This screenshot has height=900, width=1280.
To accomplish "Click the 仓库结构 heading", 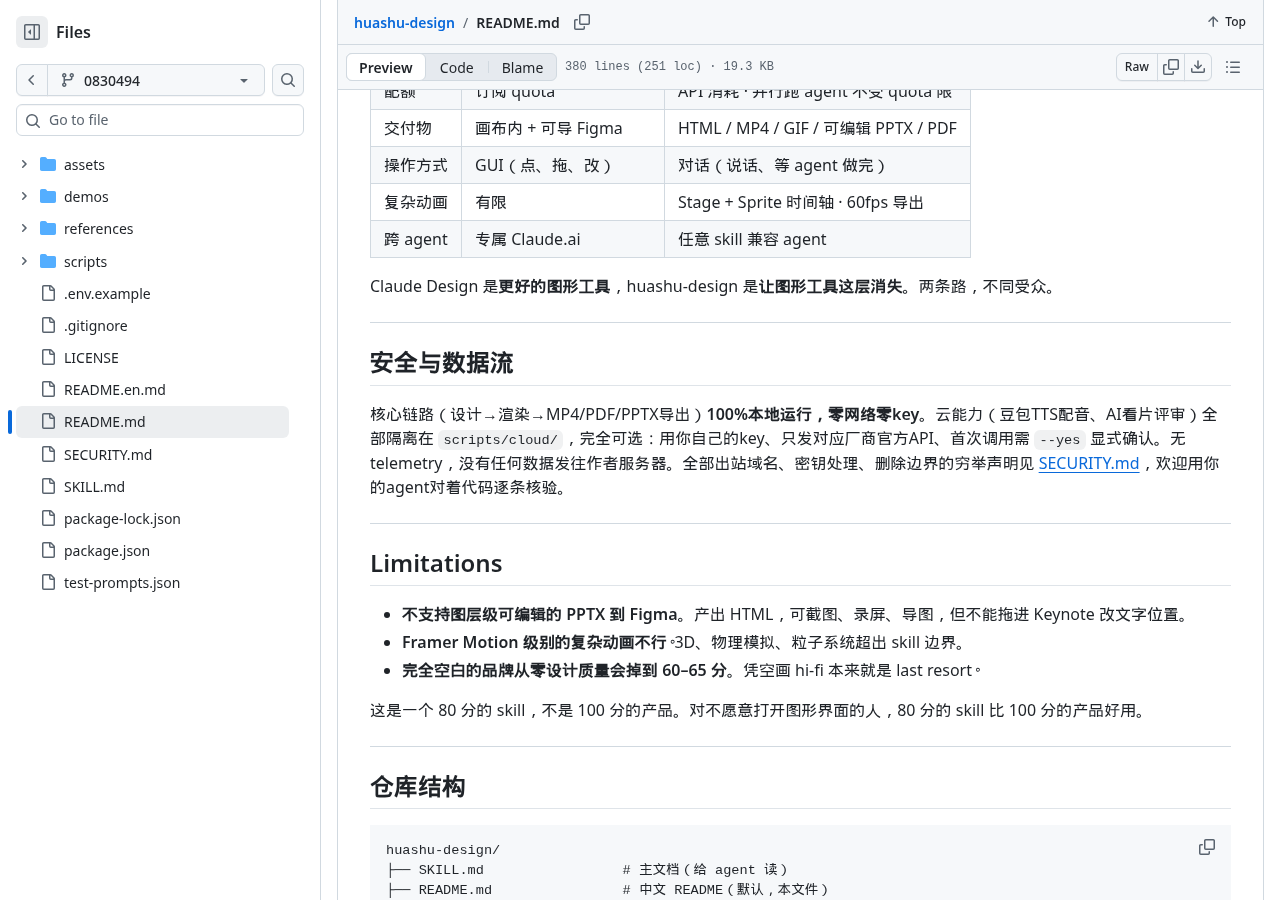I will 418,787.
